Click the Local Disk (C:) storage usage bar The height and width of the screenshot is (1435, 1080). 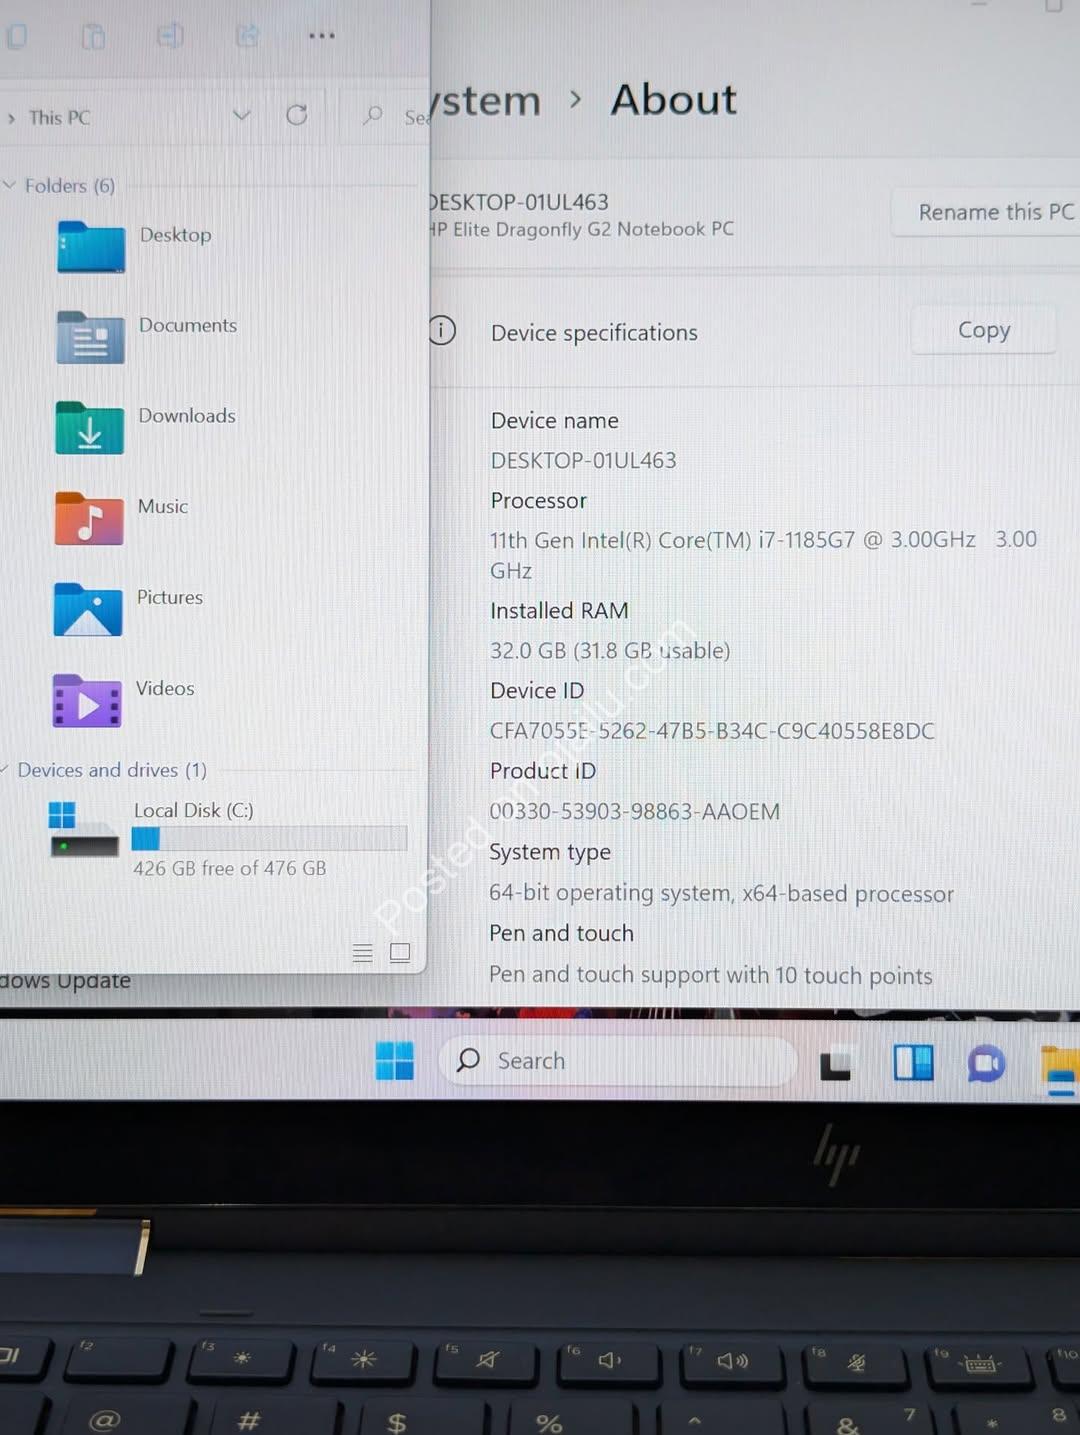[x=269, y=838]
